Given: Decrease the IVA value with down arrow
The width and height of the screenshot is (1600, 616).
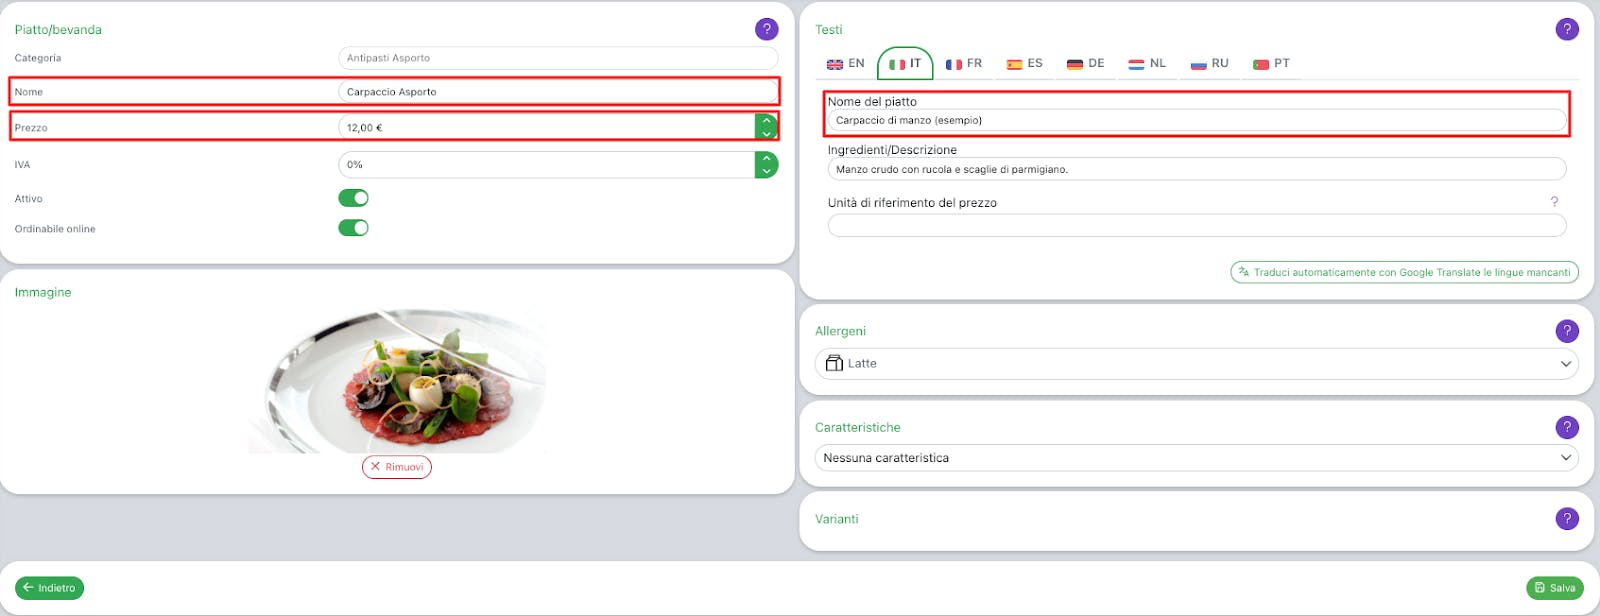Looking at the screenshot, I should (x=767, y=171).
